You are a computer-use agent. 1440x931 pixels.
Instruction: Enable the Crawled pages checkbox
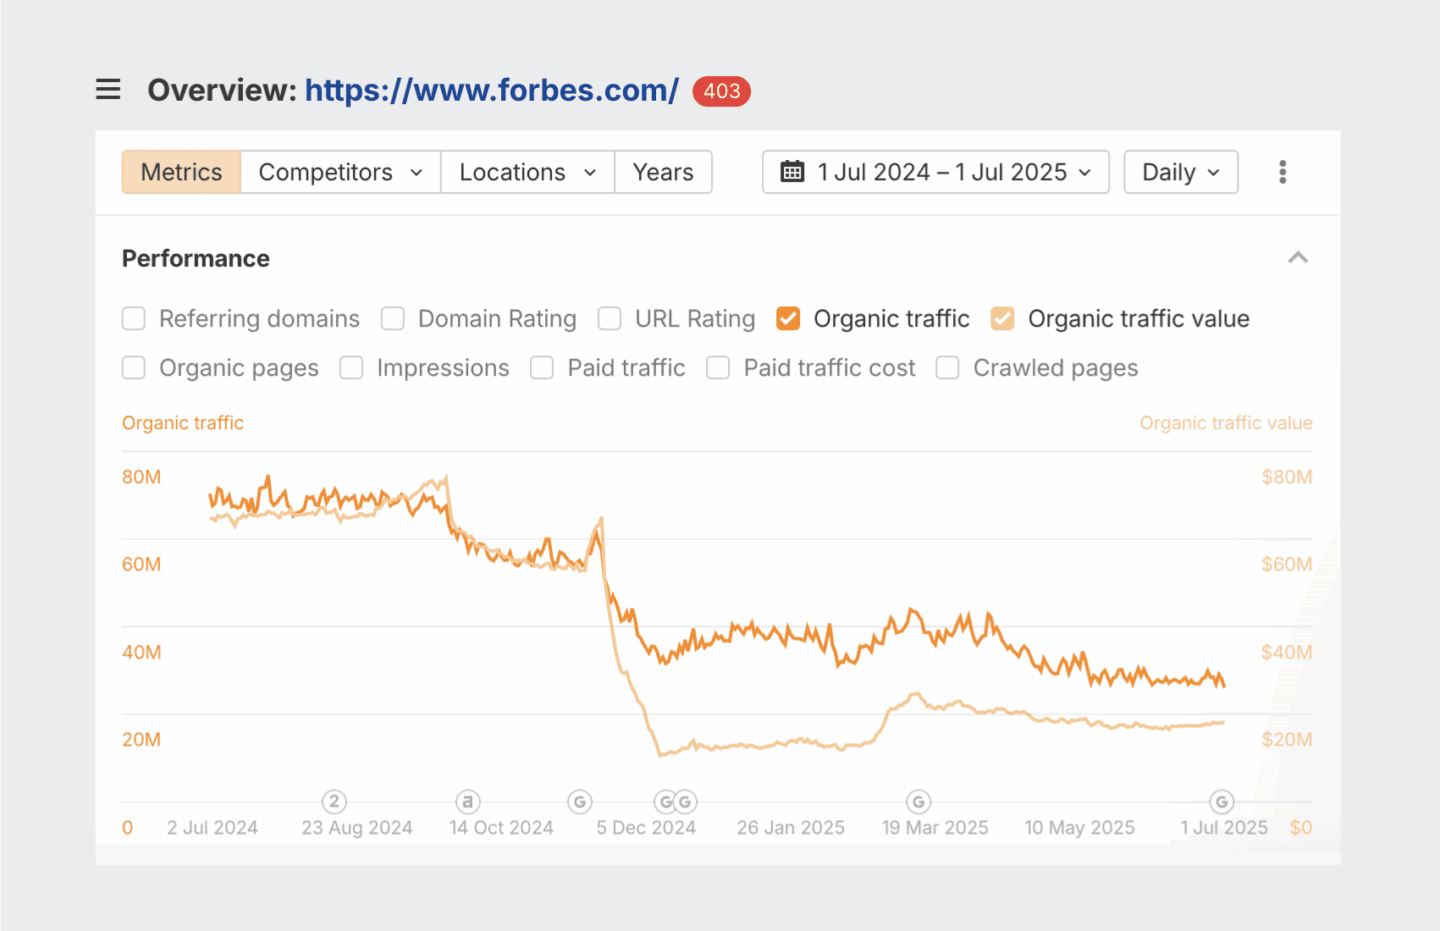948,368
